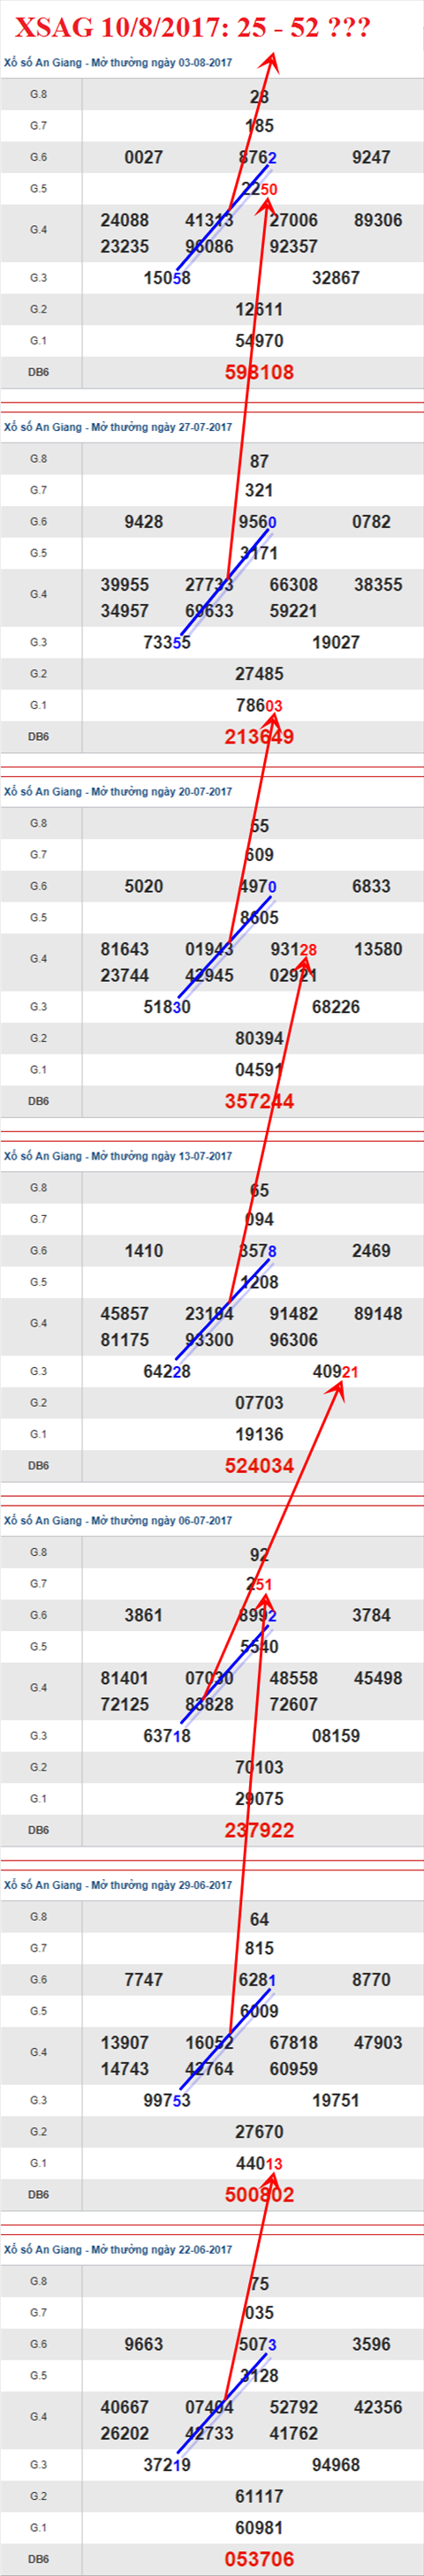Pick the G.2 number 12611
Viewport: 424px width, 2576px height.
coord(259,310)
